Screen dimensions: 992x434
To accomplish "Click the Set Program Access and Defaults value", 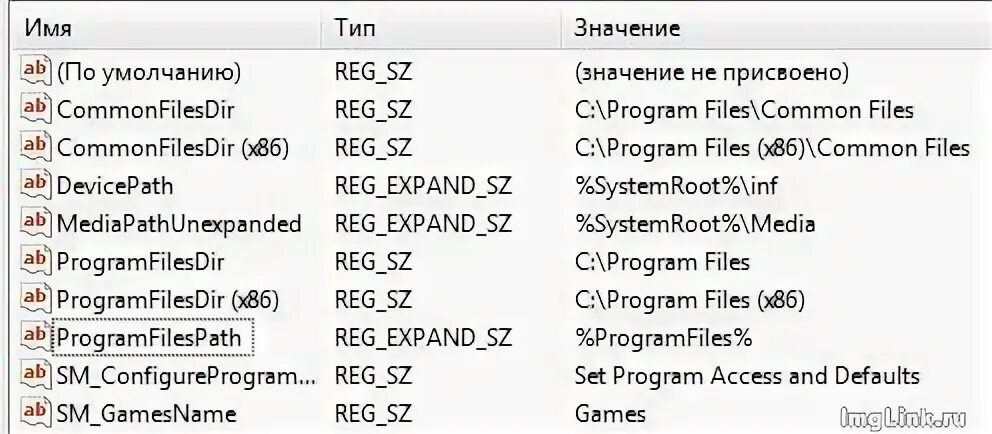I will point(747,376).
